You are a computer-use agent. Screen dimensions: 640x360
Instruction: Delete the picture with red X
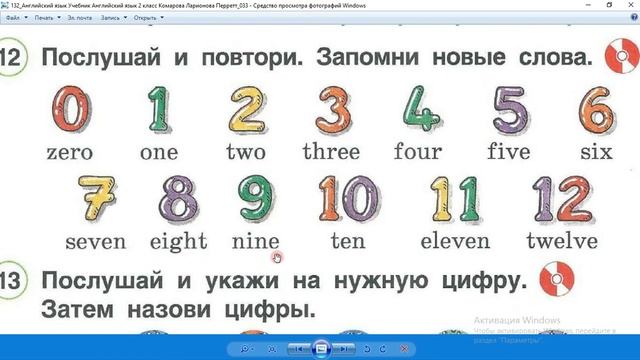pyautogui.click(x=404, y=349)
